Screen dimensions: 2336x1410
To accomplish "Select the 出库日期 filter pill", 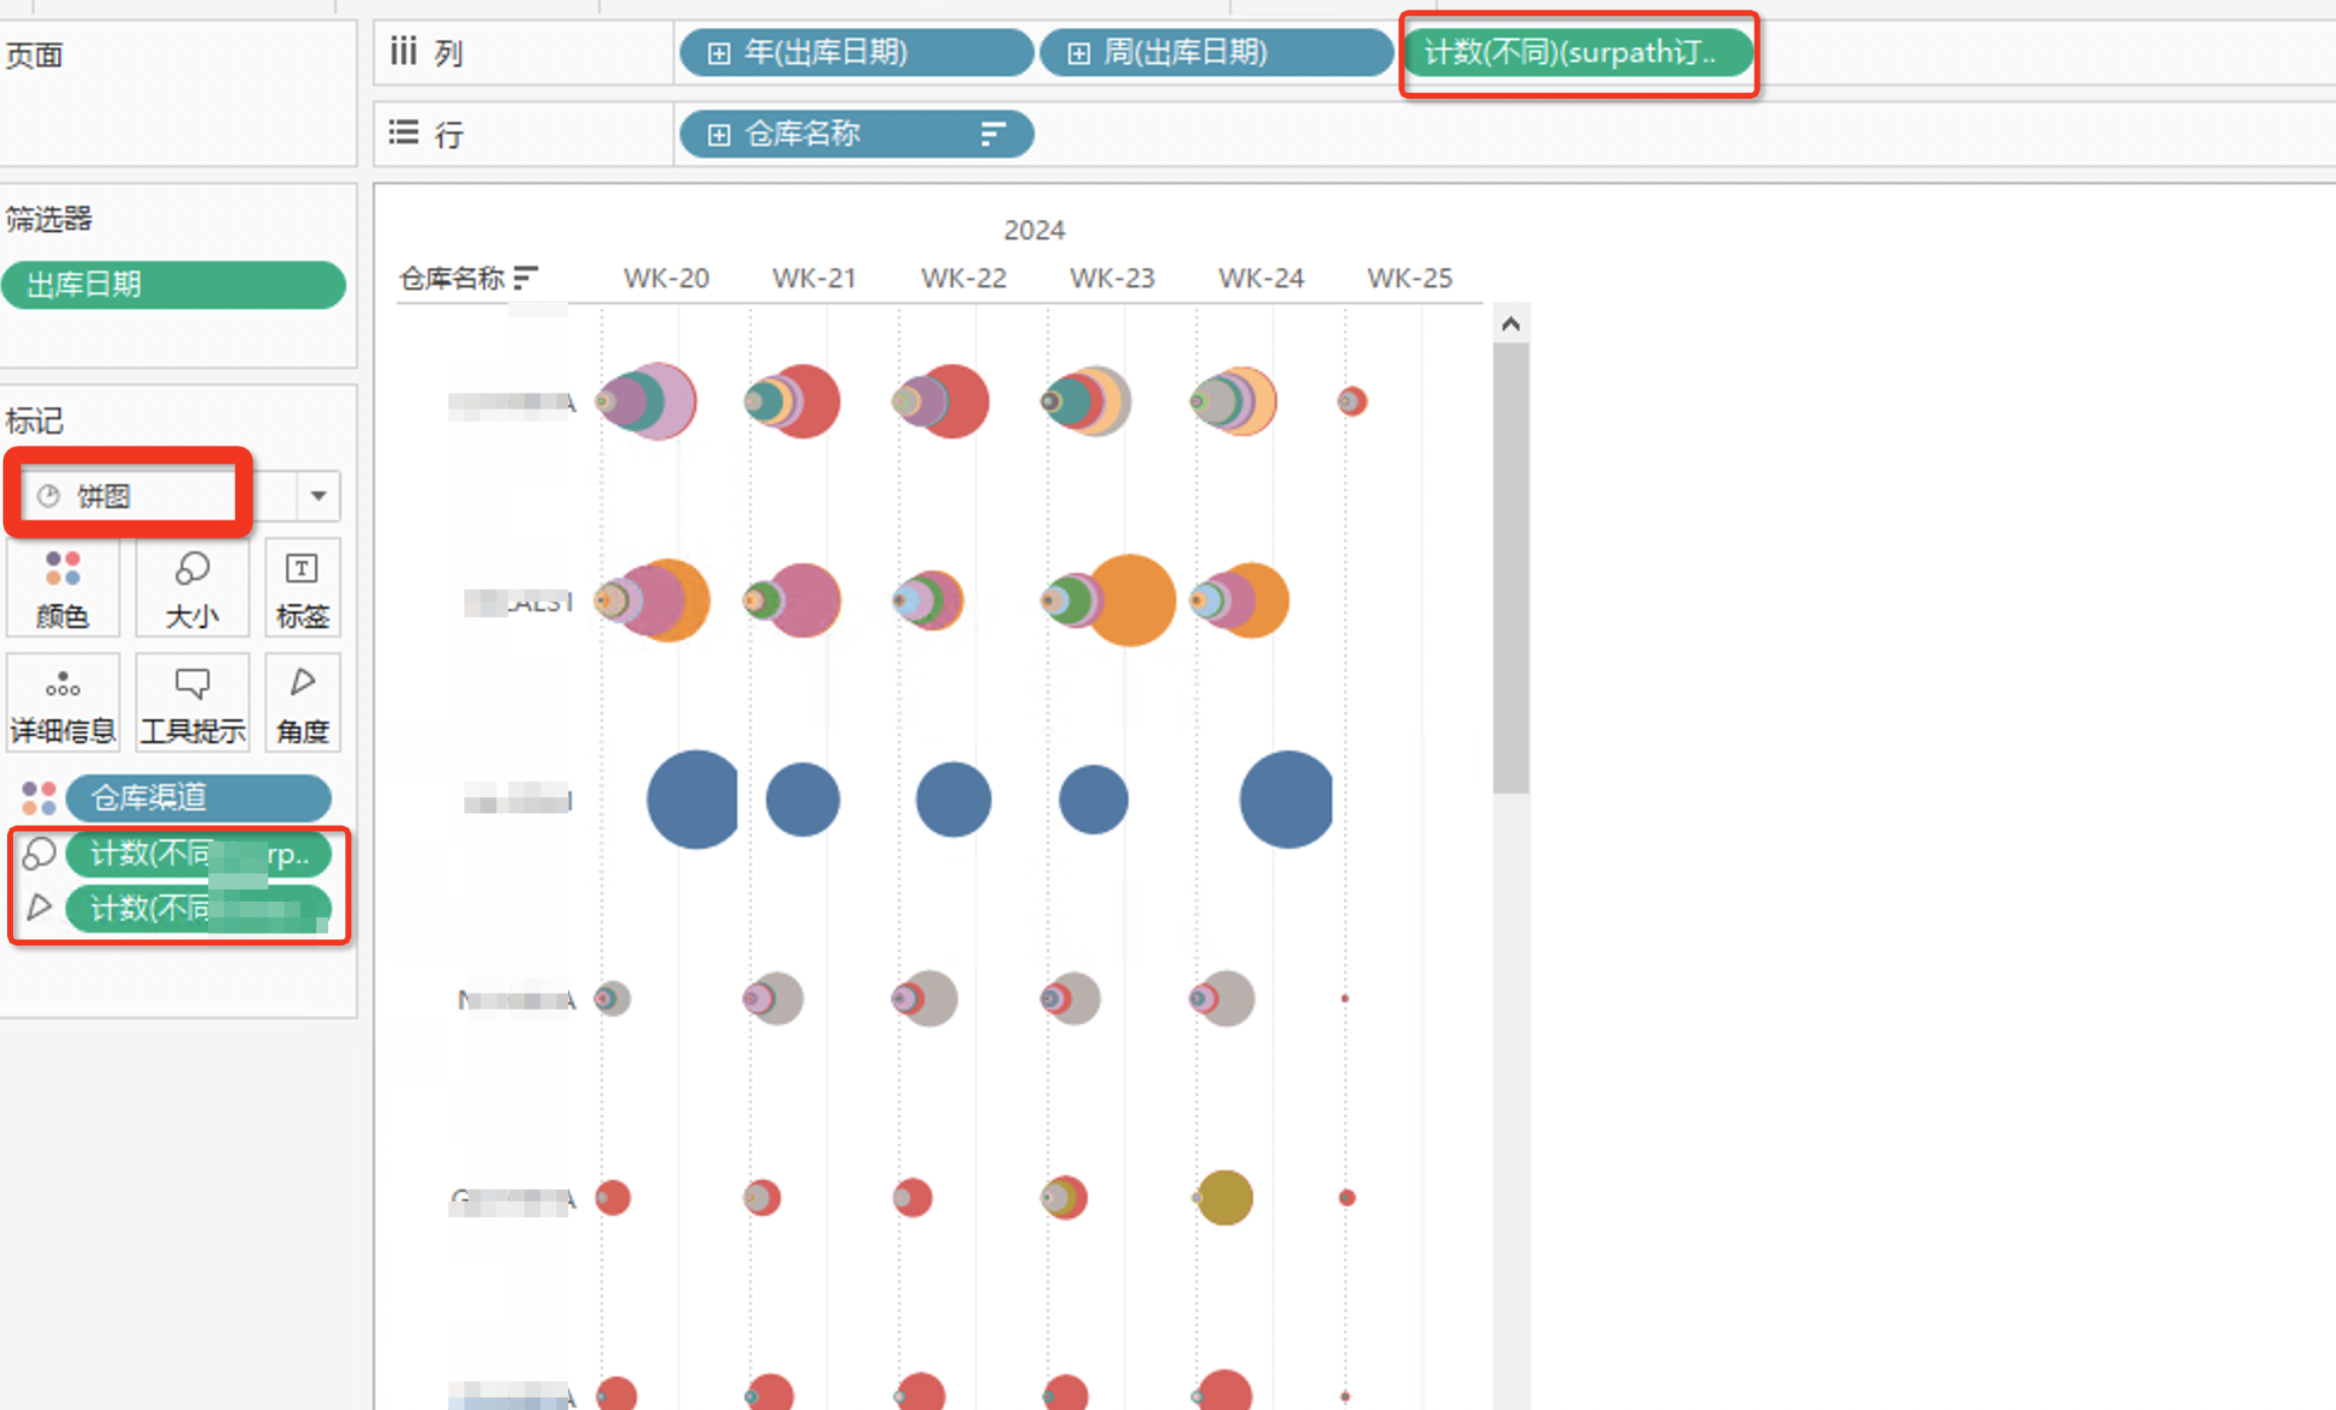I will pos(174,285).
